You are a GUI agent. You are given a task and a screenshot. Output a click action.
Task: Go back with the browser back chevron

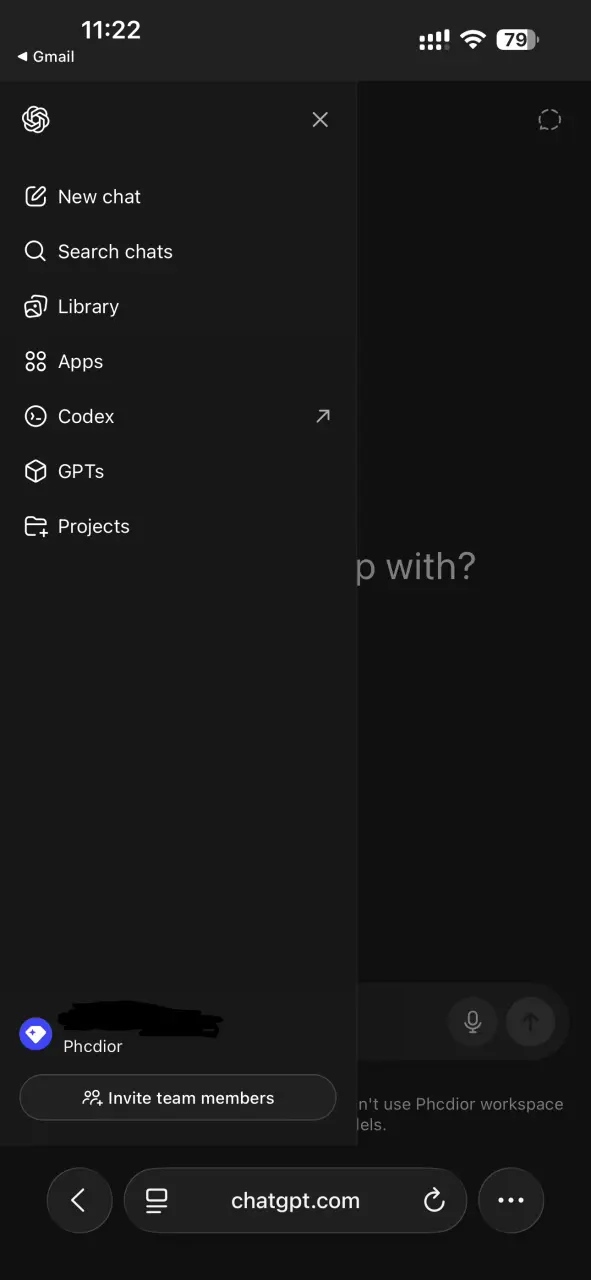(79, 1201)
